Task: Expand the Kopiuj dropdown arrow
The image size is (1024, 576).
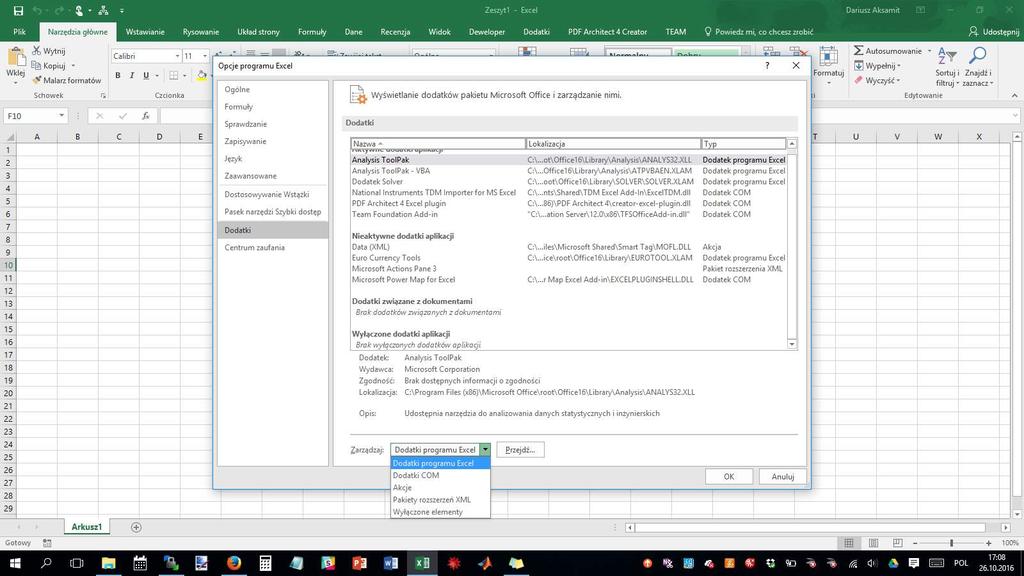Action: pos(73,66)
